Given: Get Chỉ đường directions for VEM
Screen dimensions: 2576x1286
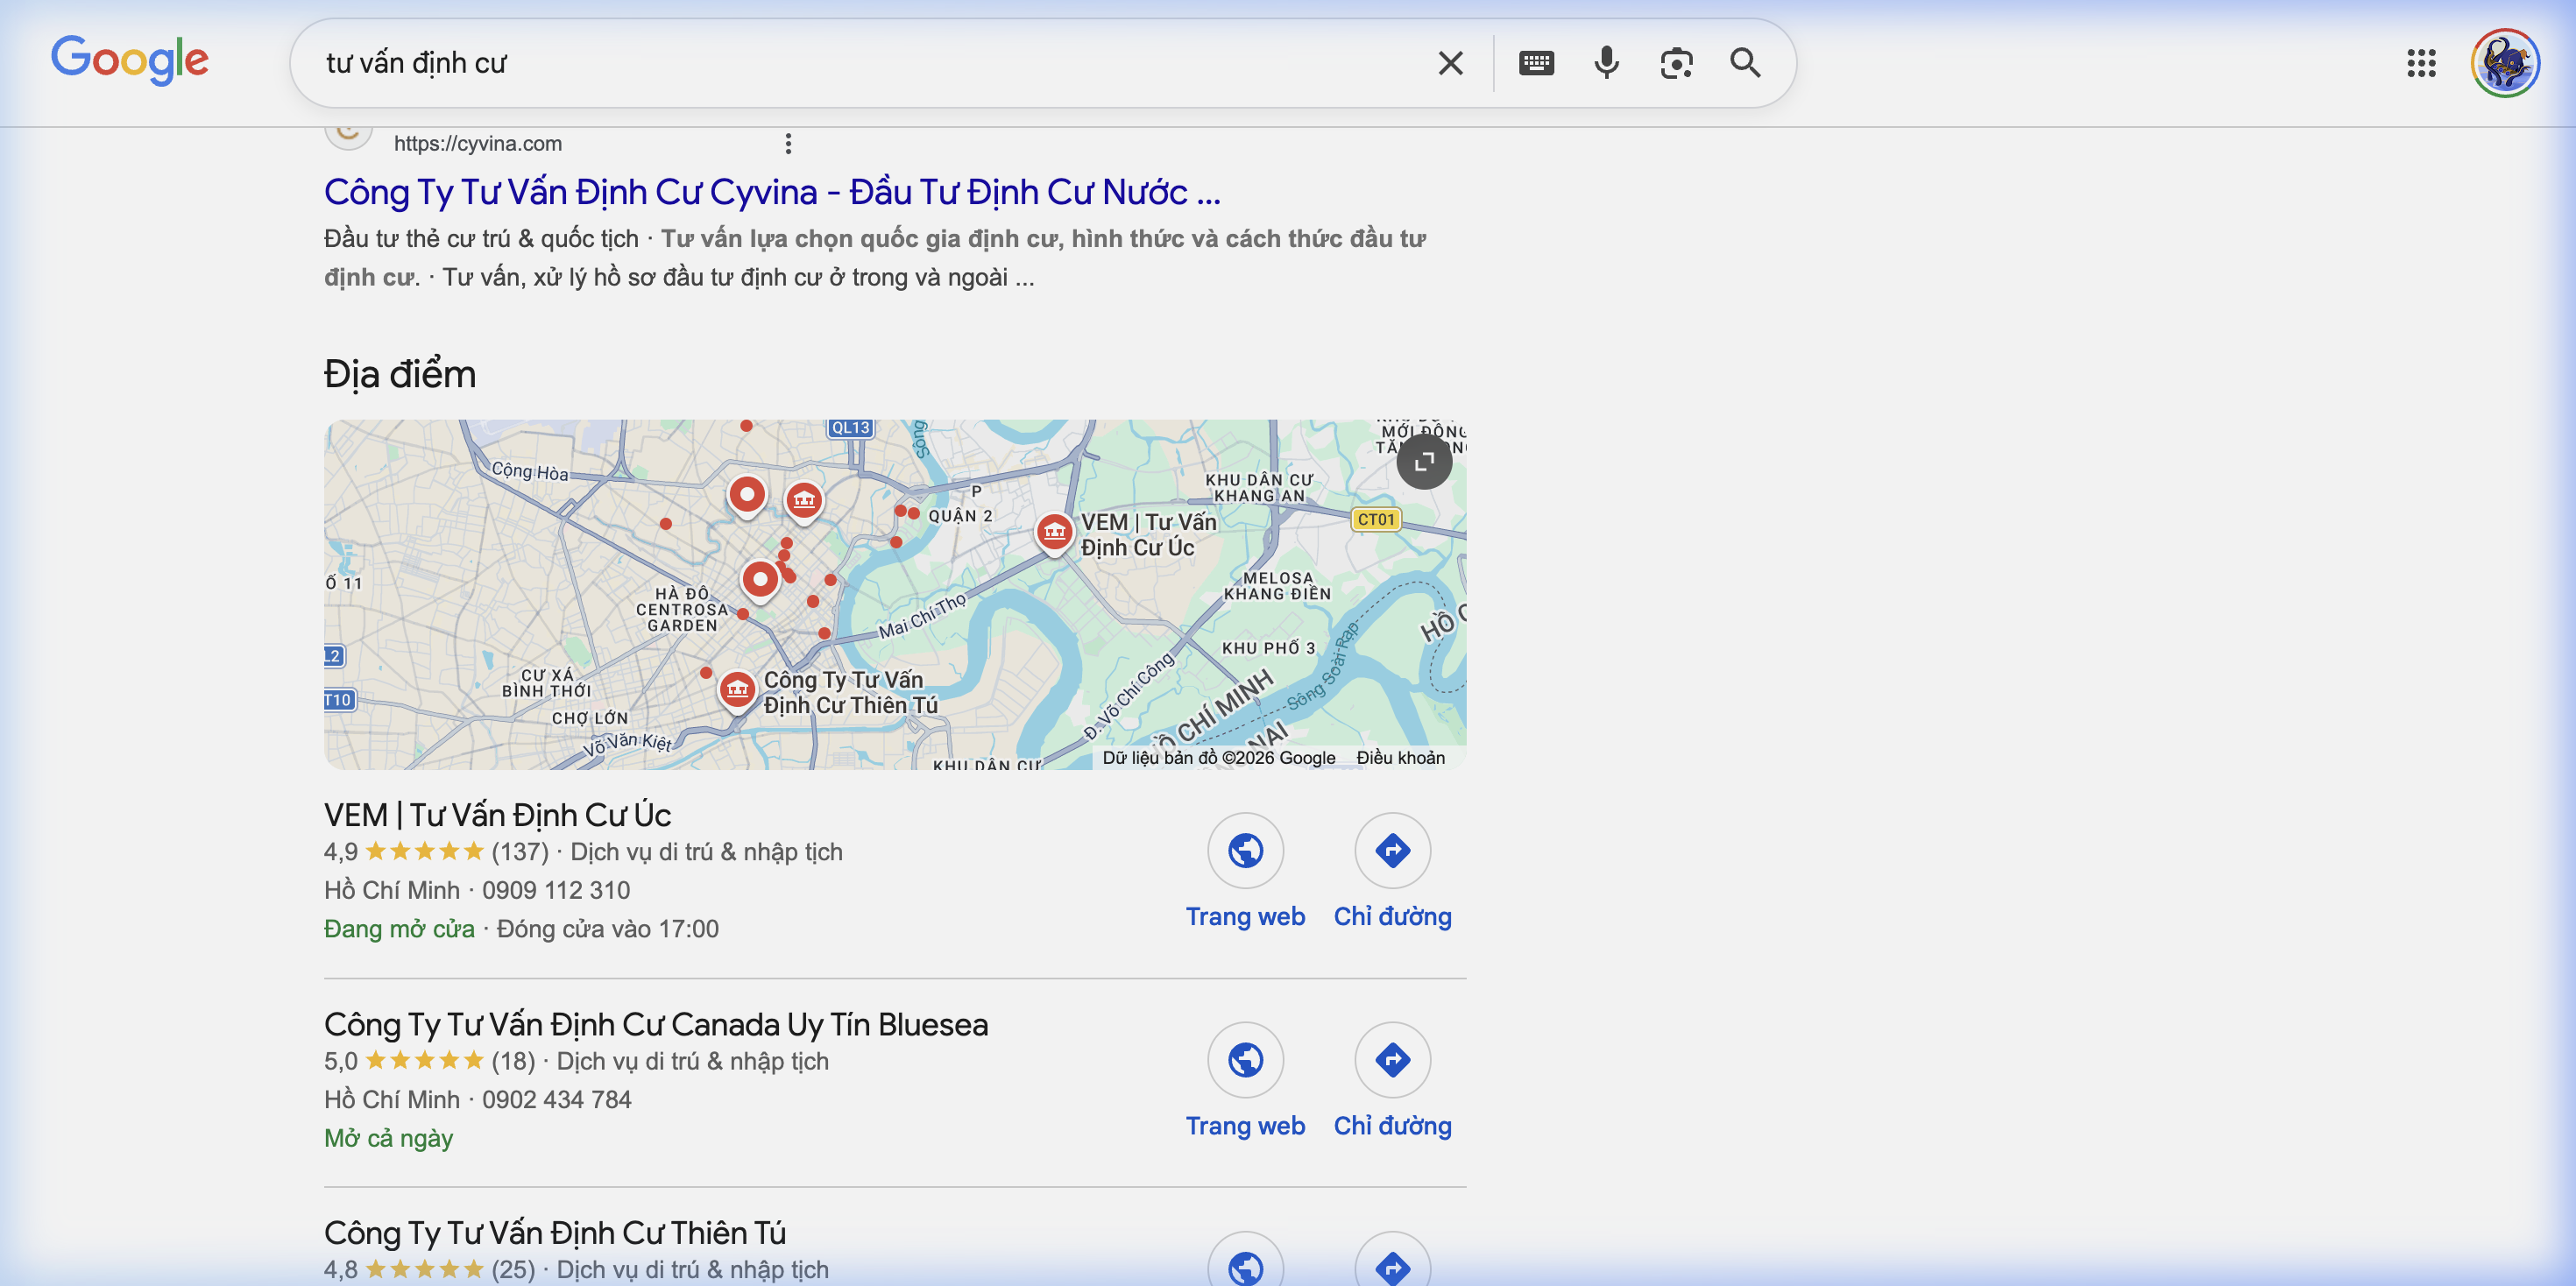Looking at the screenshot, I should (x=1392, y=871).
